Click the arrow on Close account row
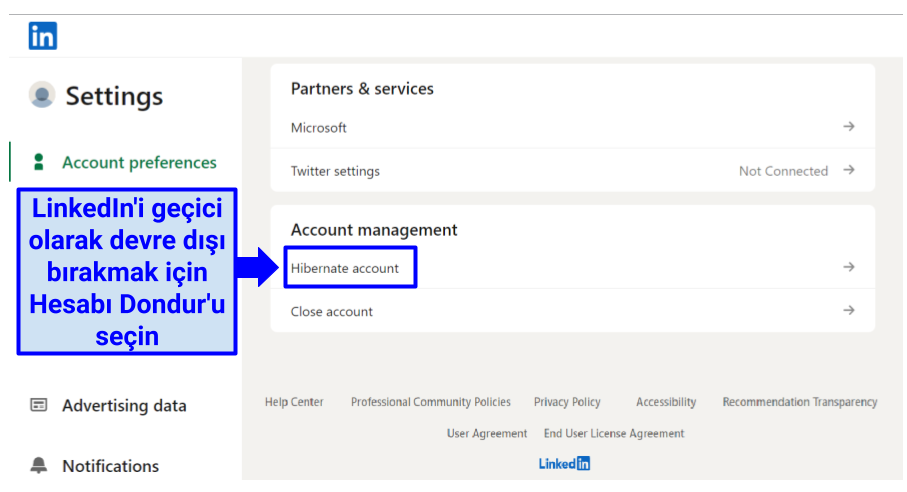This screenshot has width=907, height=492. point(849,310)
